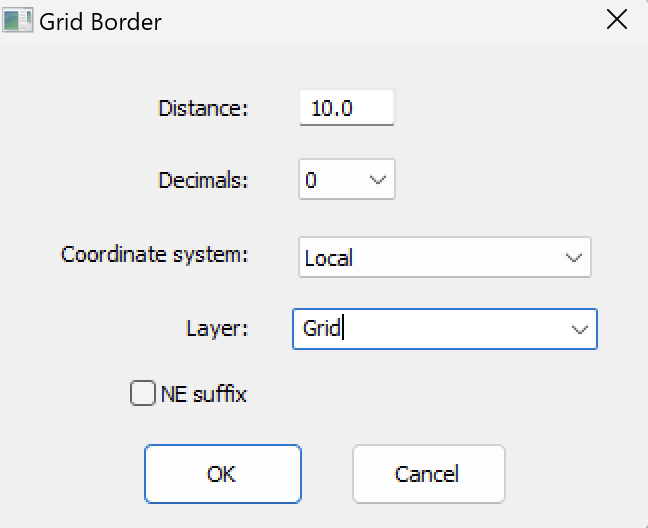Click the NE suffix label text
Viewport: 648px width, 528px height.
coord(204,394)
